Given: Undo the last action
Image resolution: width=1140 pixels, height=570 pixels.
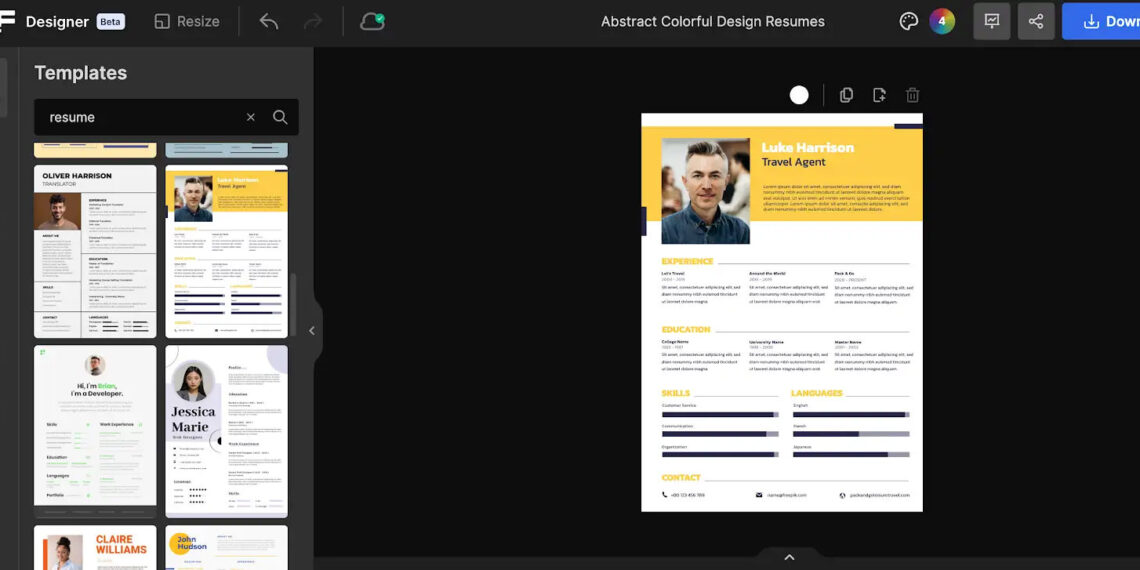Looking at the screenshot, I should tap(269, 22).
